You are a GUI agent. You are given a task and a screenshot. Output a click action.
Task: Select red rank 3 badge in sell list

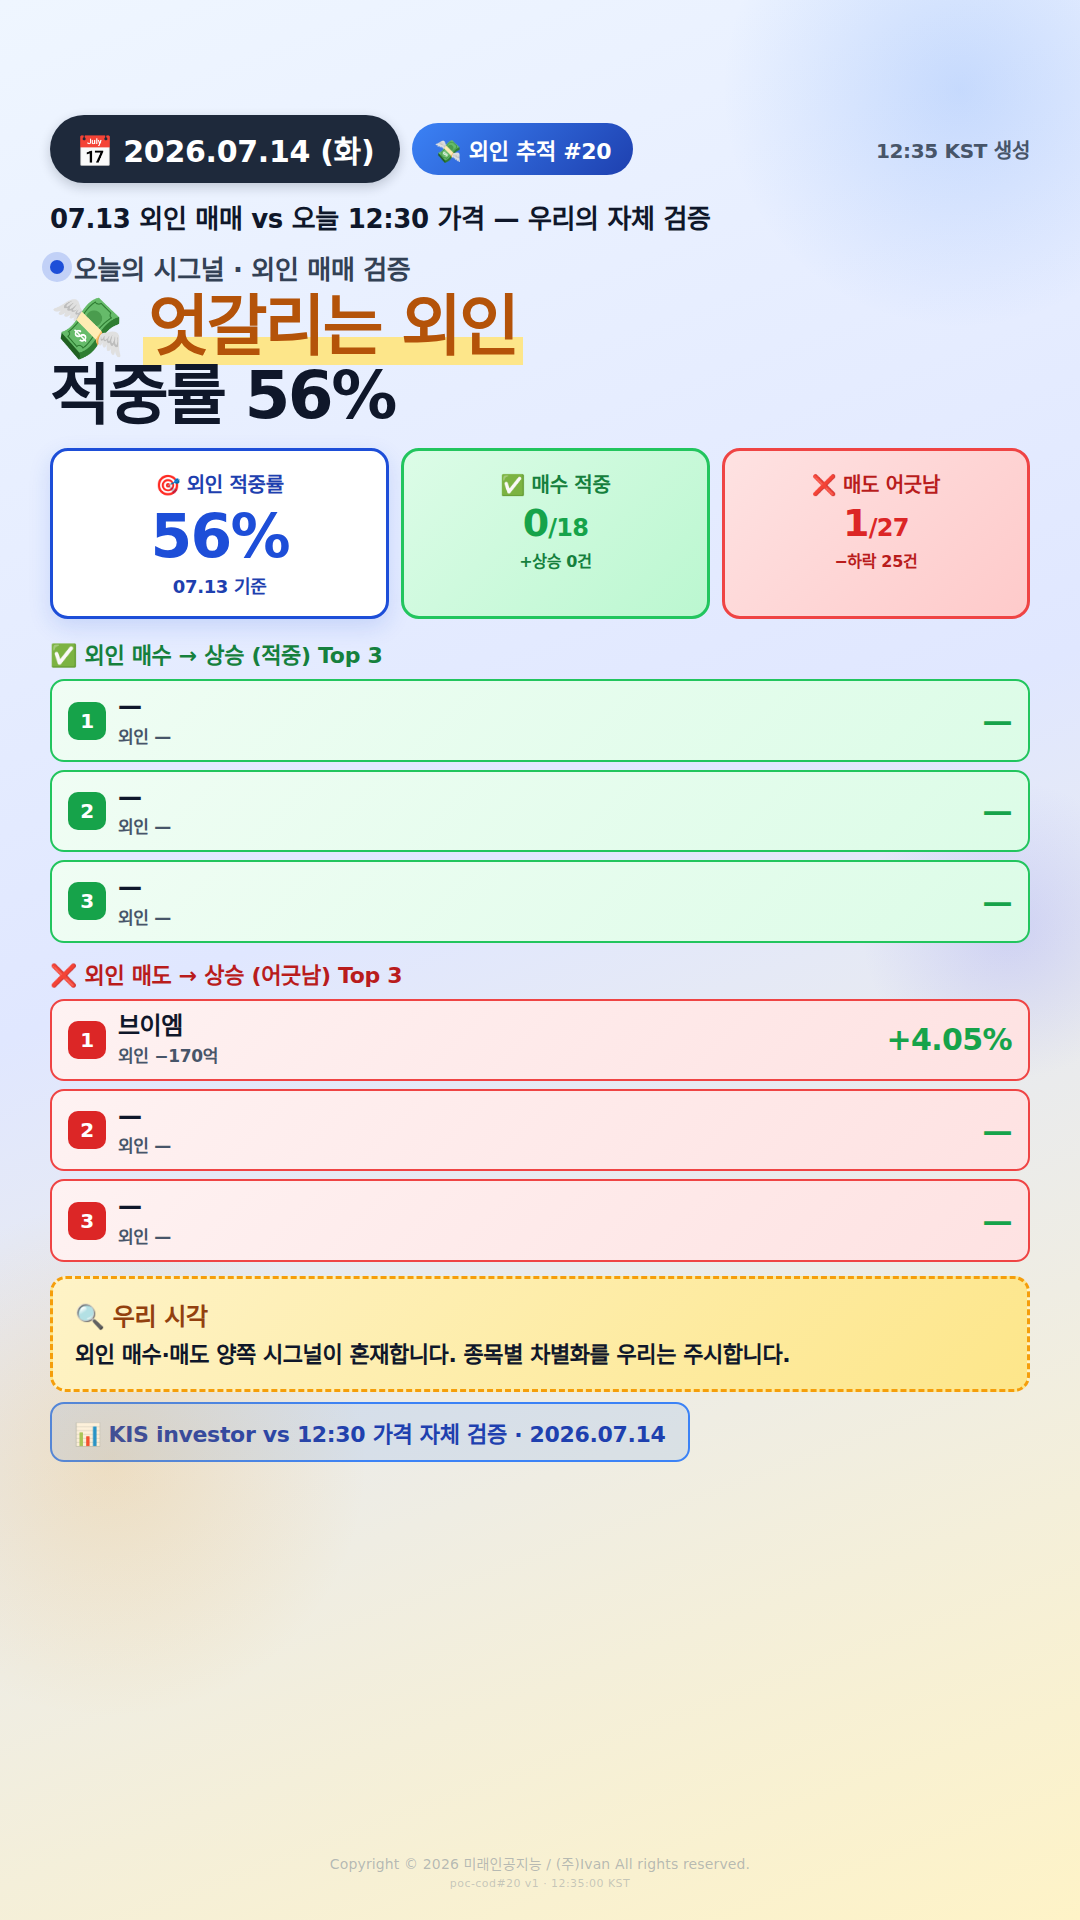[x=87, y=1221]
